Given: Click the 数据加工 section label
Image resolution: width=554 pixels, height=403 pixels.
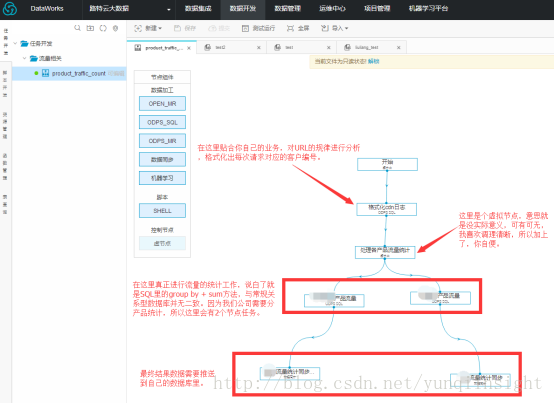Looking at the screenshot, I should (x=162, y=90).
